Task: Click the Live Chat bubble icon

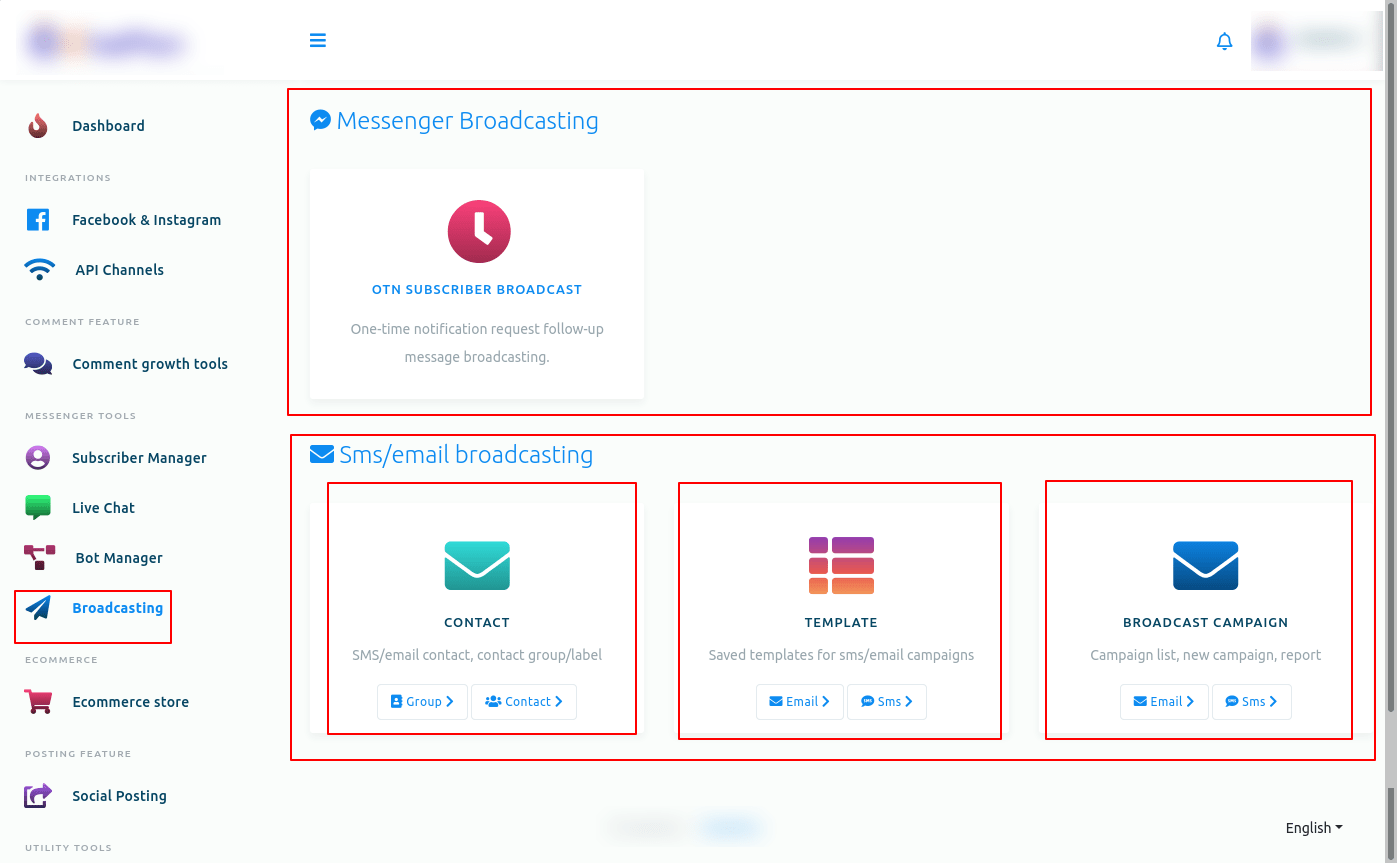Action: (x=38, y=508)
